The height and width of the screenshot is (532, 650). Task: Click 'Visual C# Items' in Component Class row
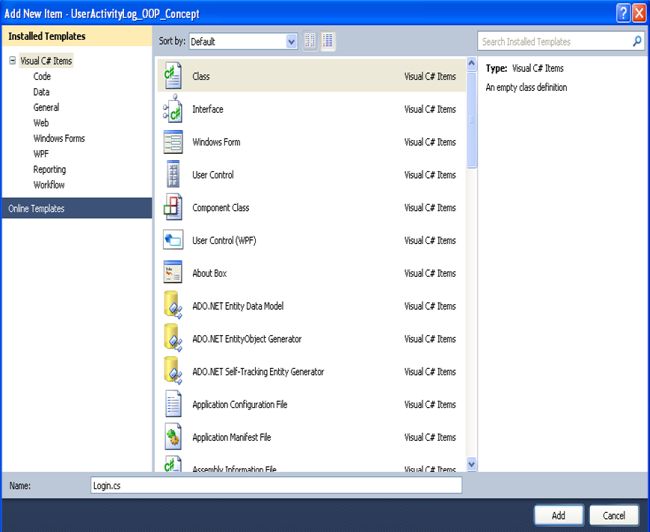point(430,208)
